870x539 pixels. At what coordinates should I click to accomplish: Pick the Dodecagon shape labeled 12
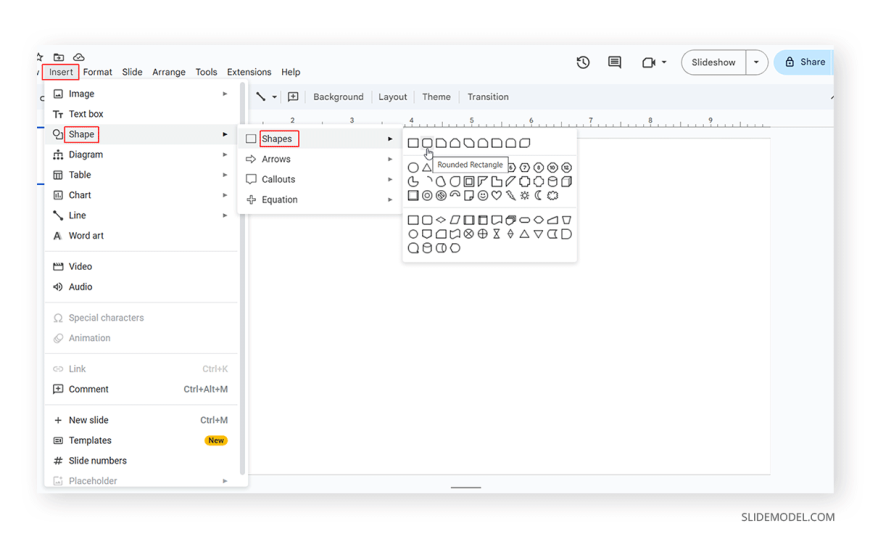(566, 168)
